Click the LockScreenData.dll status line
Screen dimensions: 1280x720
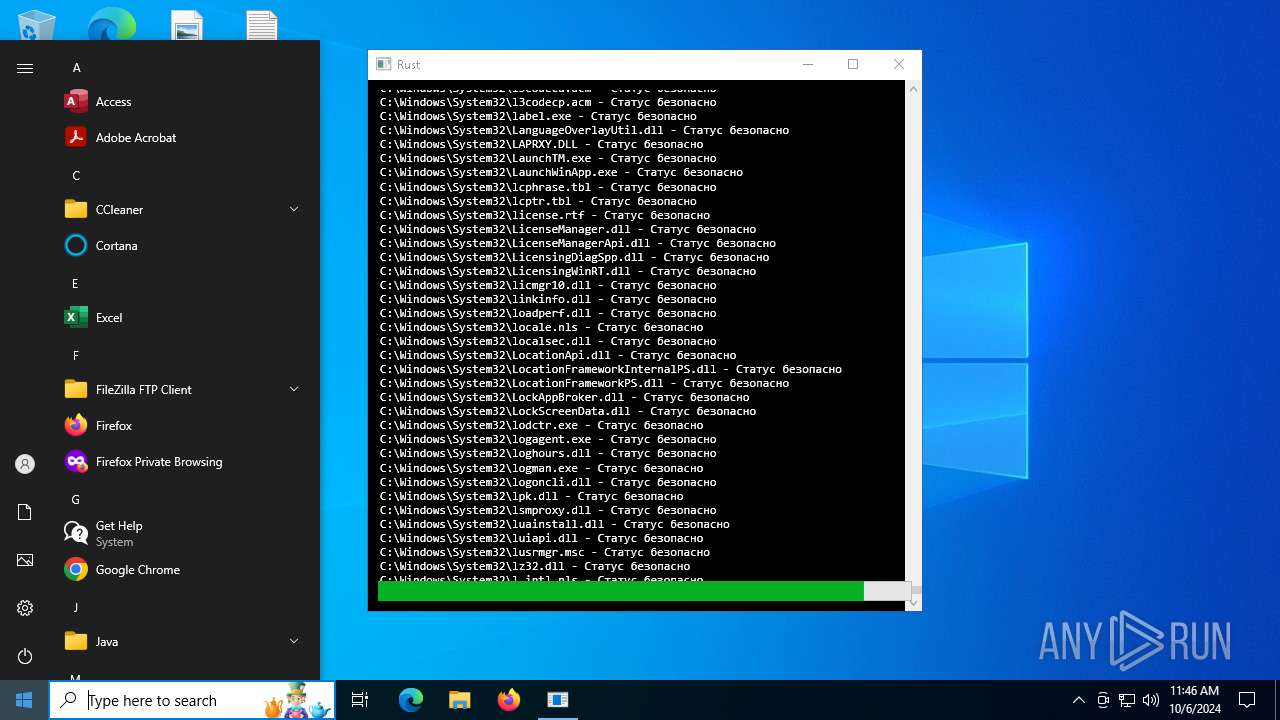click(x=568, y=411)
